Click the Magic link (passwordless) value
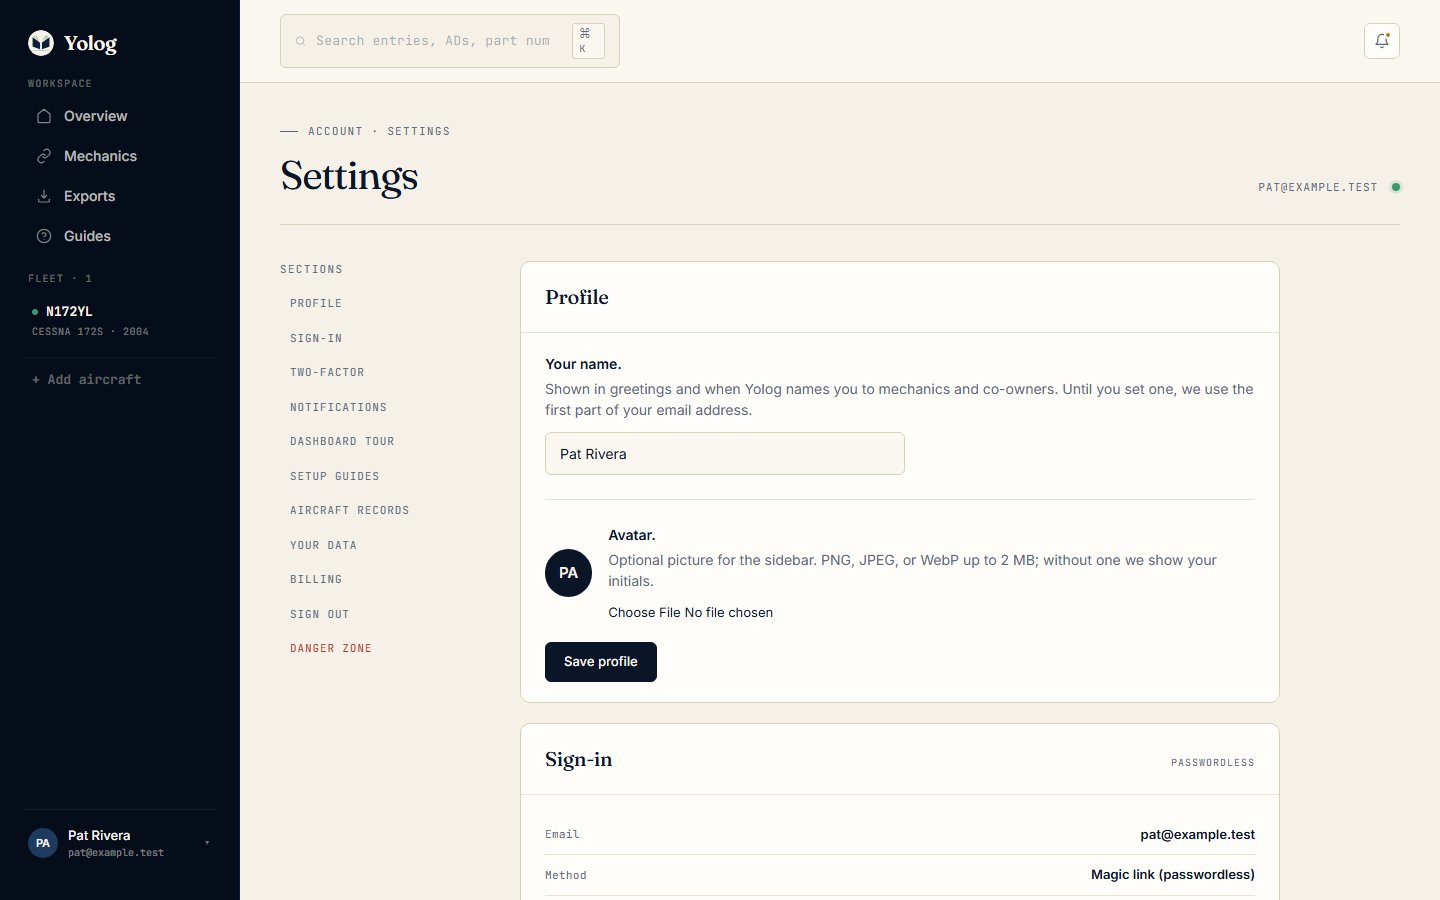This screenshot has width=1440, height=900. point(1173,874)
